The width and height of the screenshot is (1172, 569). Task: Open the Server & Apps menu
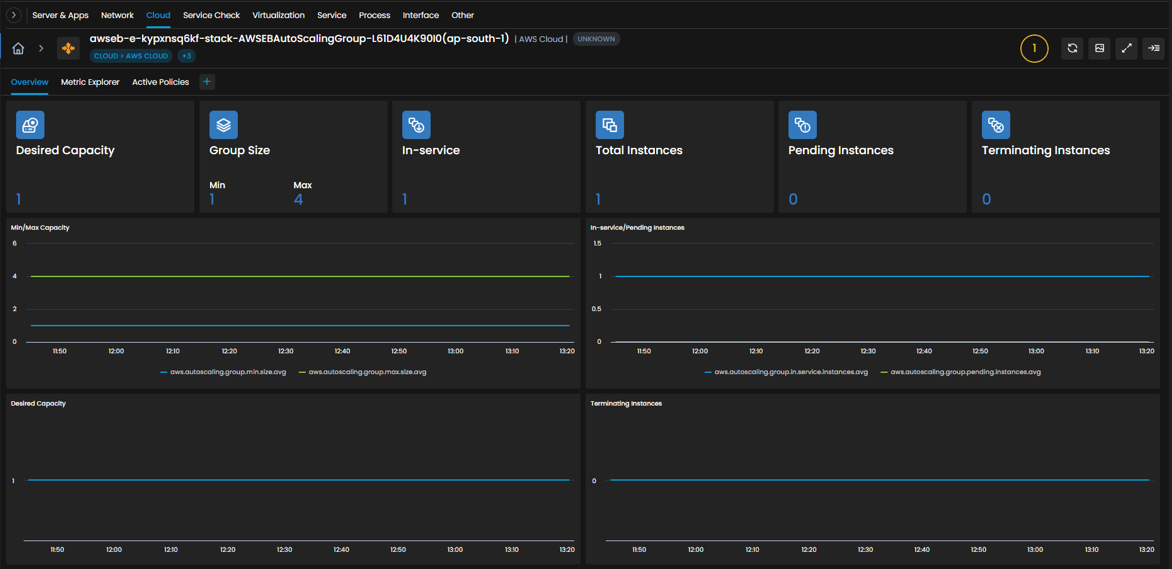pos(61,15)
